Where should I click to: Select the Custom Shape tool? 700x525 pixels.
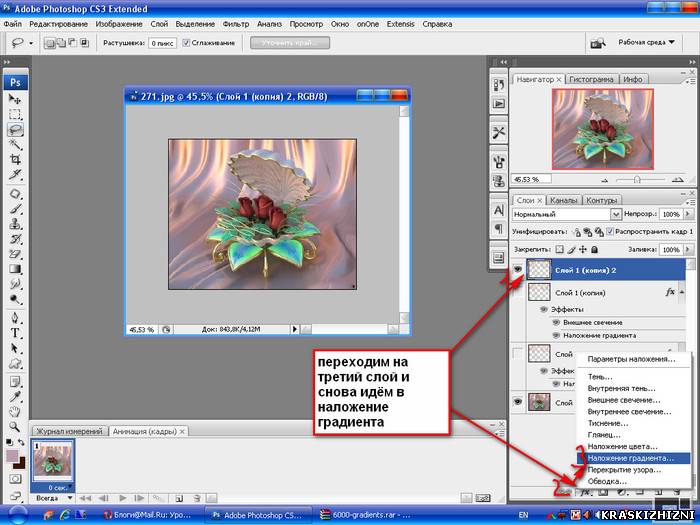pyautogui.click(x=15, y=363)
